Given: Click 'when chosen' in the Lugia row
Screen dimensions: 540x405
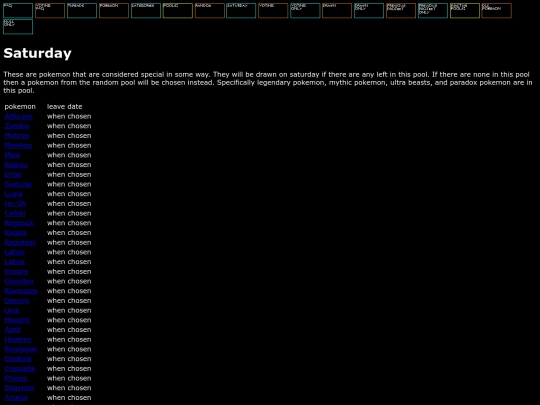Looking at the screenshot, I should click(69, 194).
